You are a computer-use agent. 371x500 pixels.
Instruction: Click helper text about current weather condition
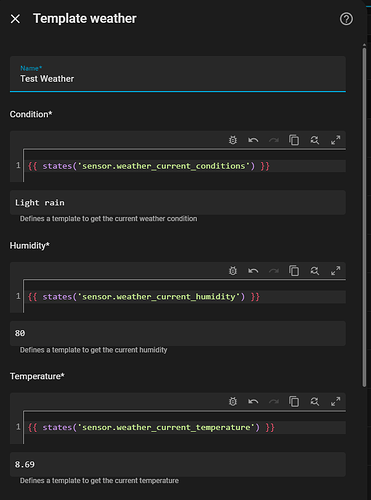pos(108,219)
